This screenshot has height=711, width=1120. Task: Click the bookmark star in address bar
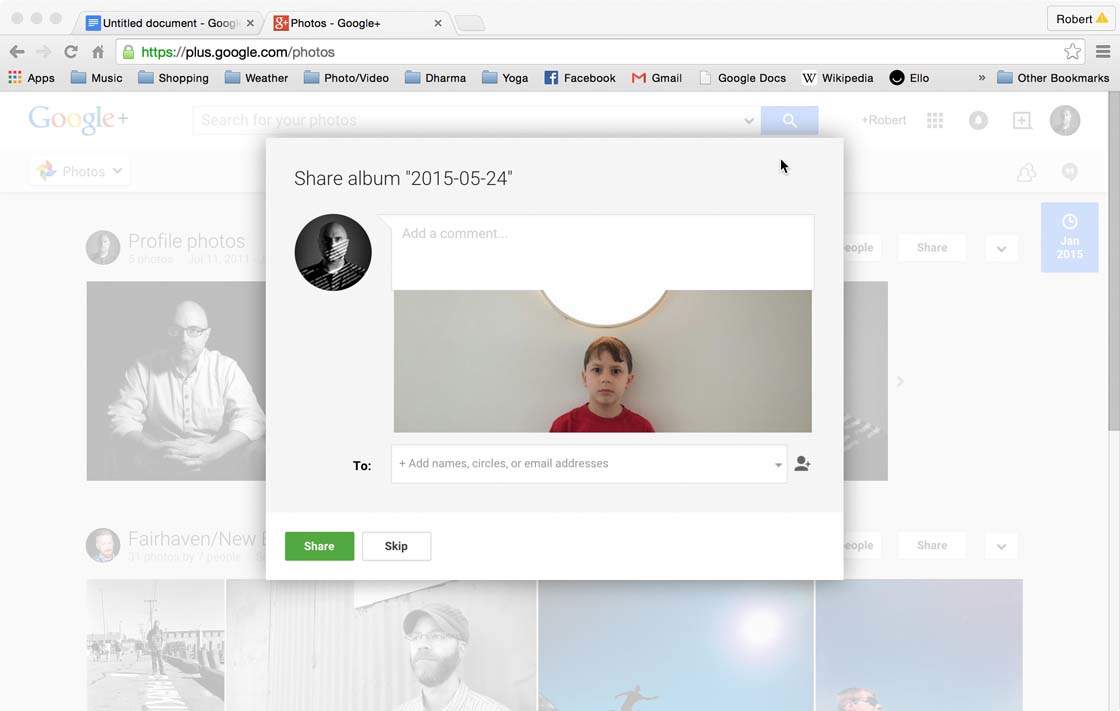(x=1072, y=52)
